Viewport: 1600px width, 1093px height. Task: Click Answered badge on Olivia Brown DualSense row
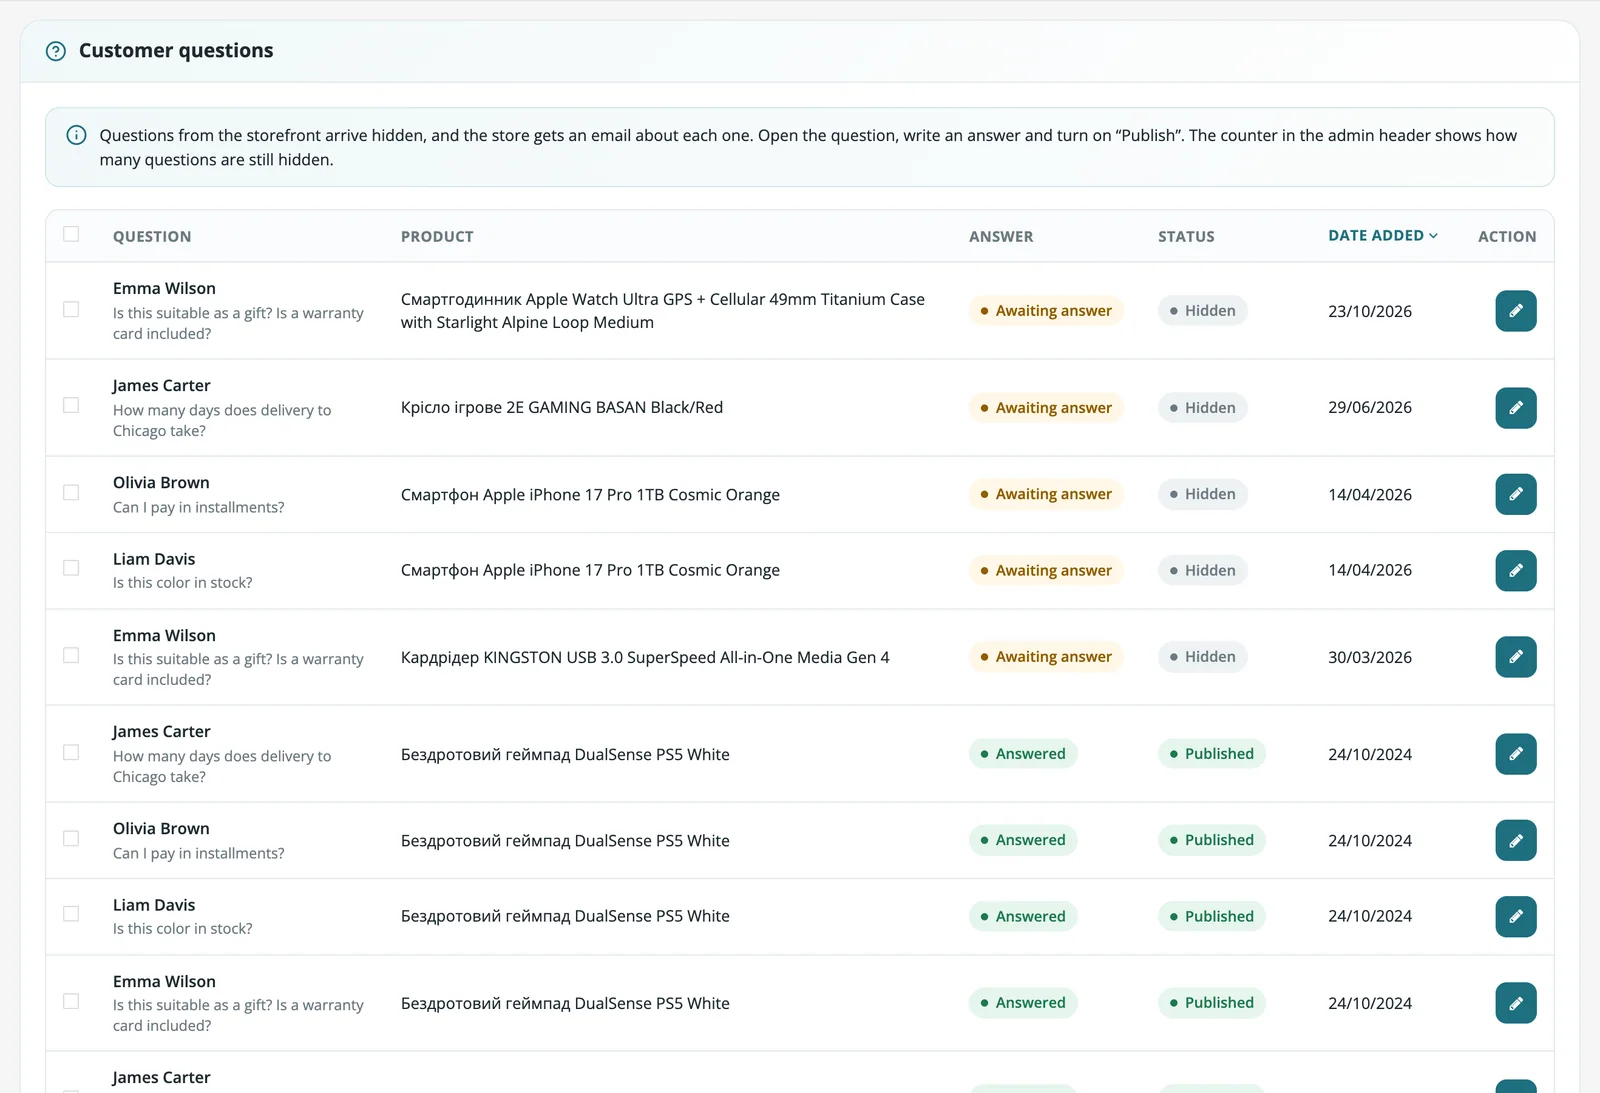click(1023, 840)
